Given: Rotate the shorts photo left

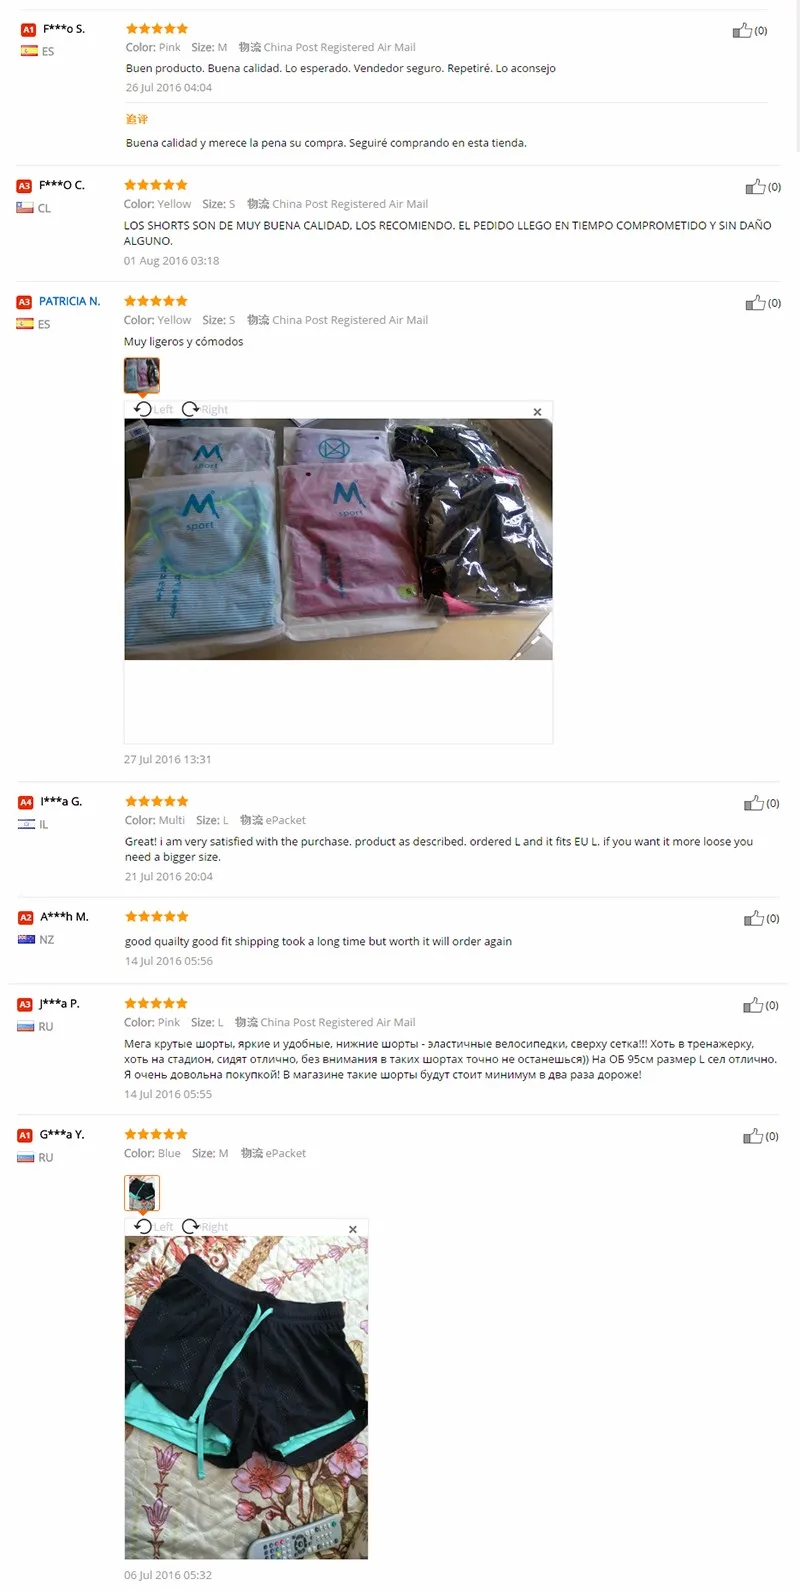Looking at the screenshot, I should point(154,1226).
